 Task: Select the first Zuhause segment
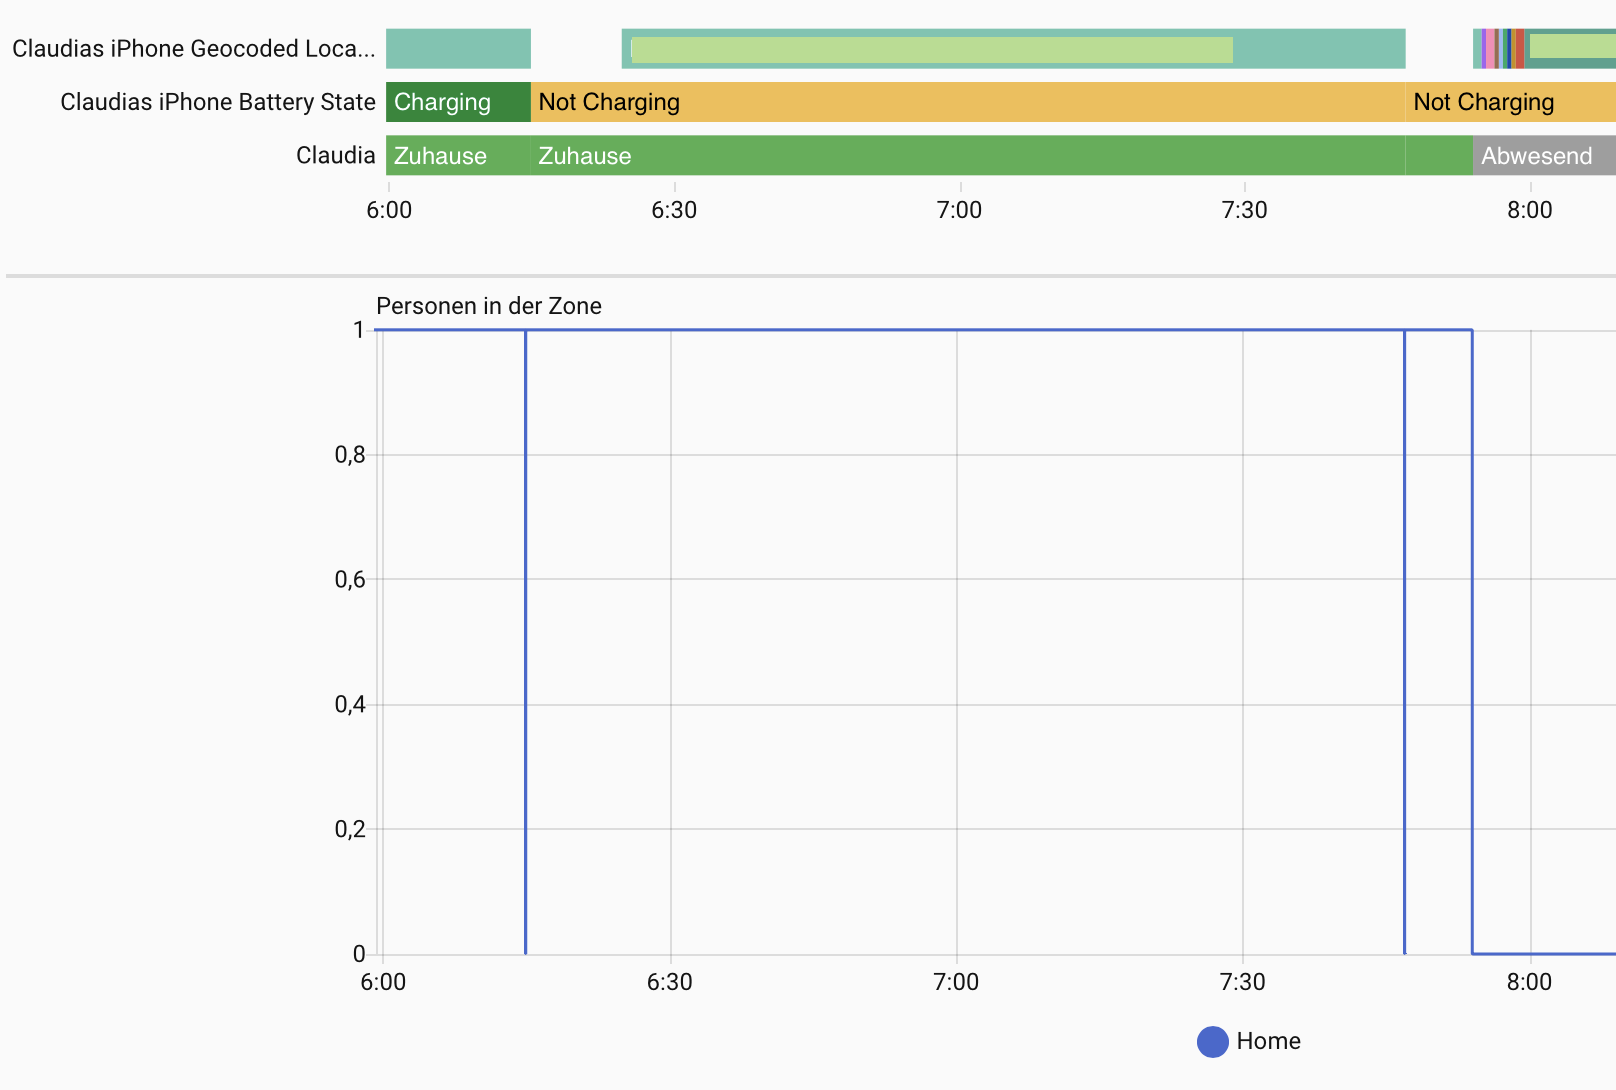pos(457,156)
